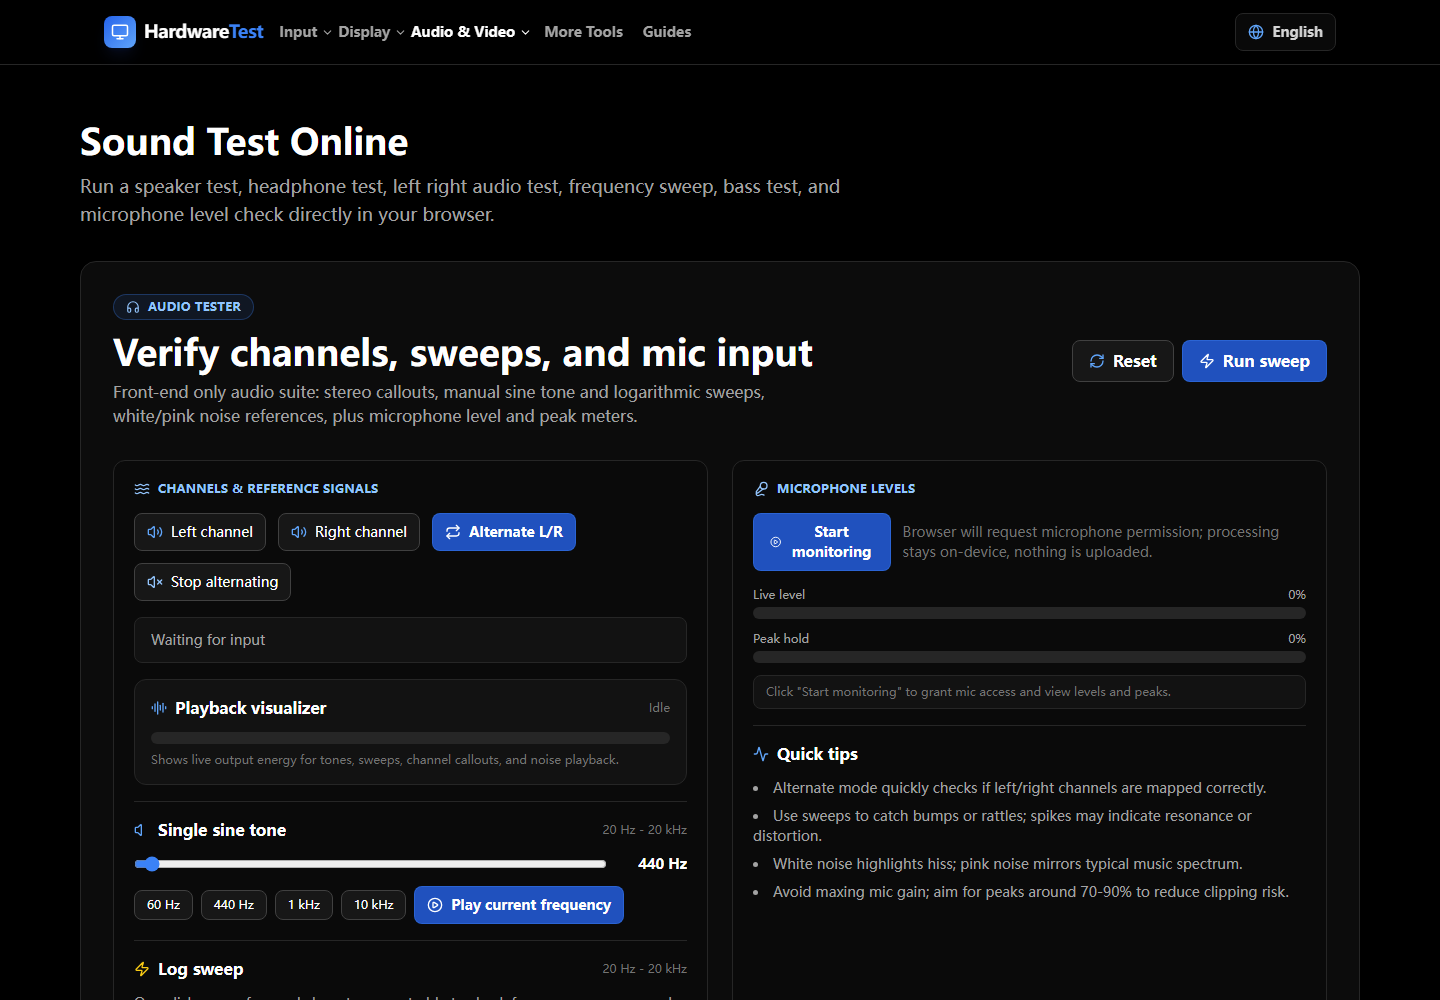
Task: Click the record icon in Start monitoring
Action: point(775,542)
